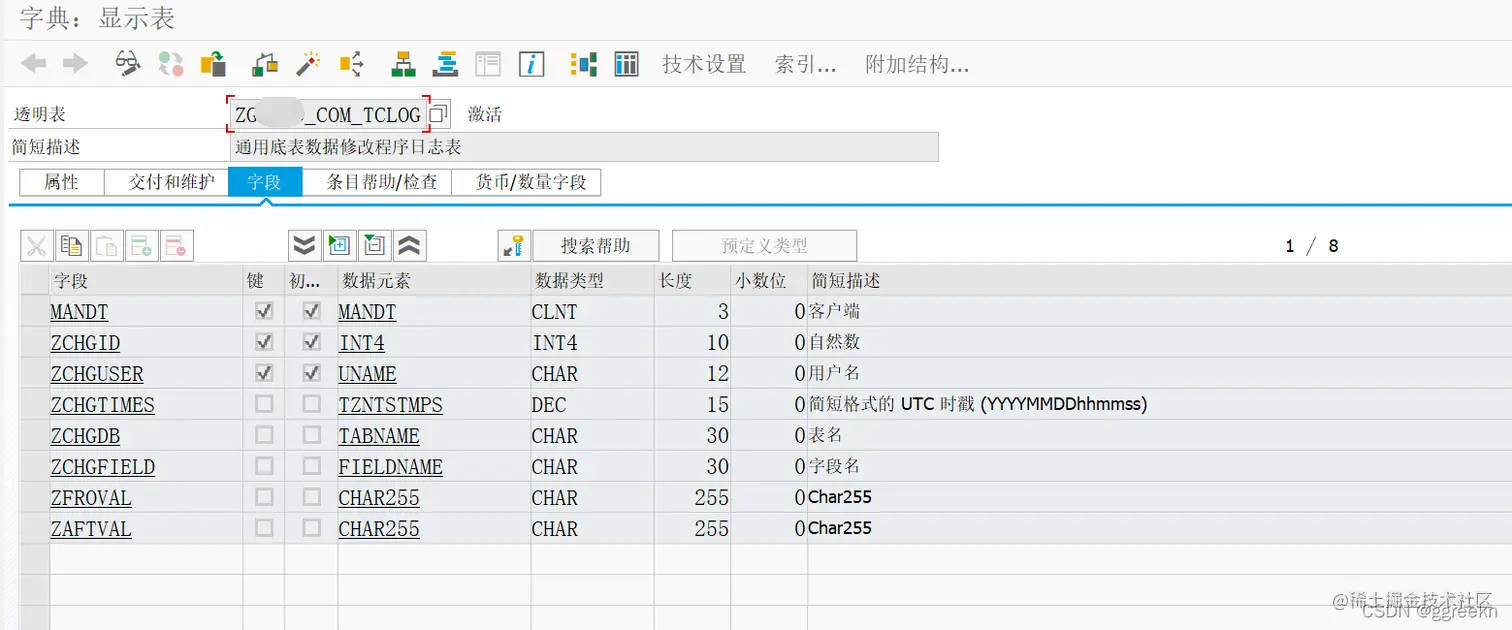Click the 索引... toolbar button

(x=805, y=64)
